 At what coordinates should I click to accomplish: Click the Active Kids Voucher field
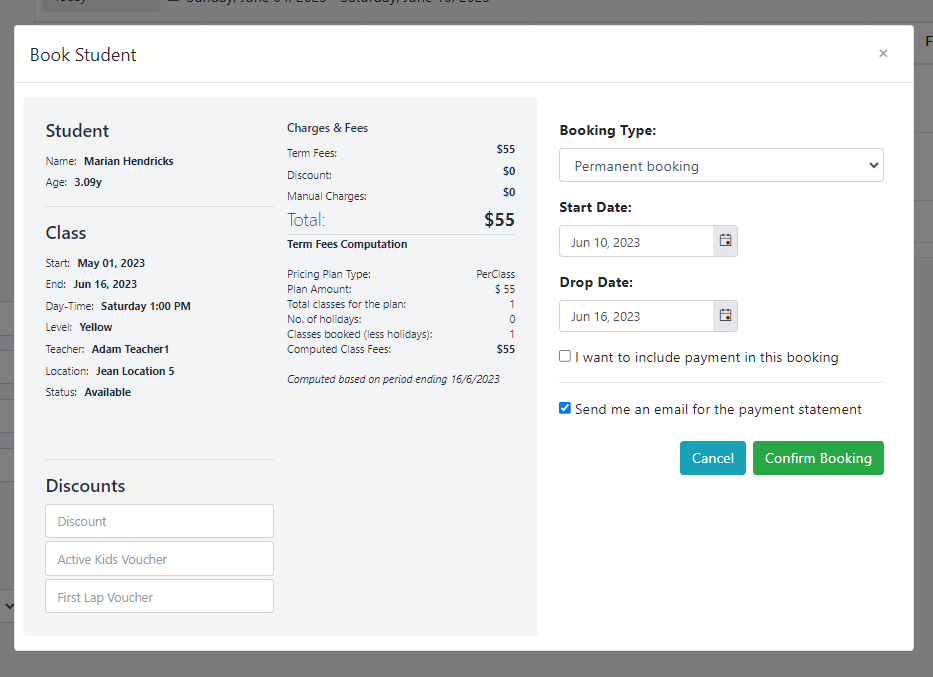click(x=159, y=559)
